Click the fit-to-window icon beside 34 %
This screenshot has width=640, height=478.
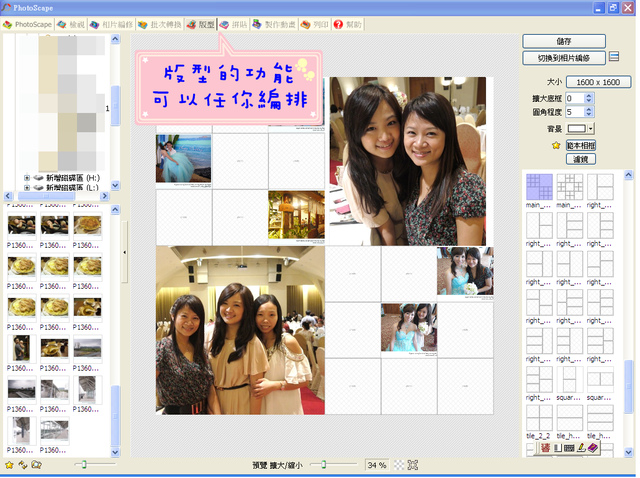point(413,465)
